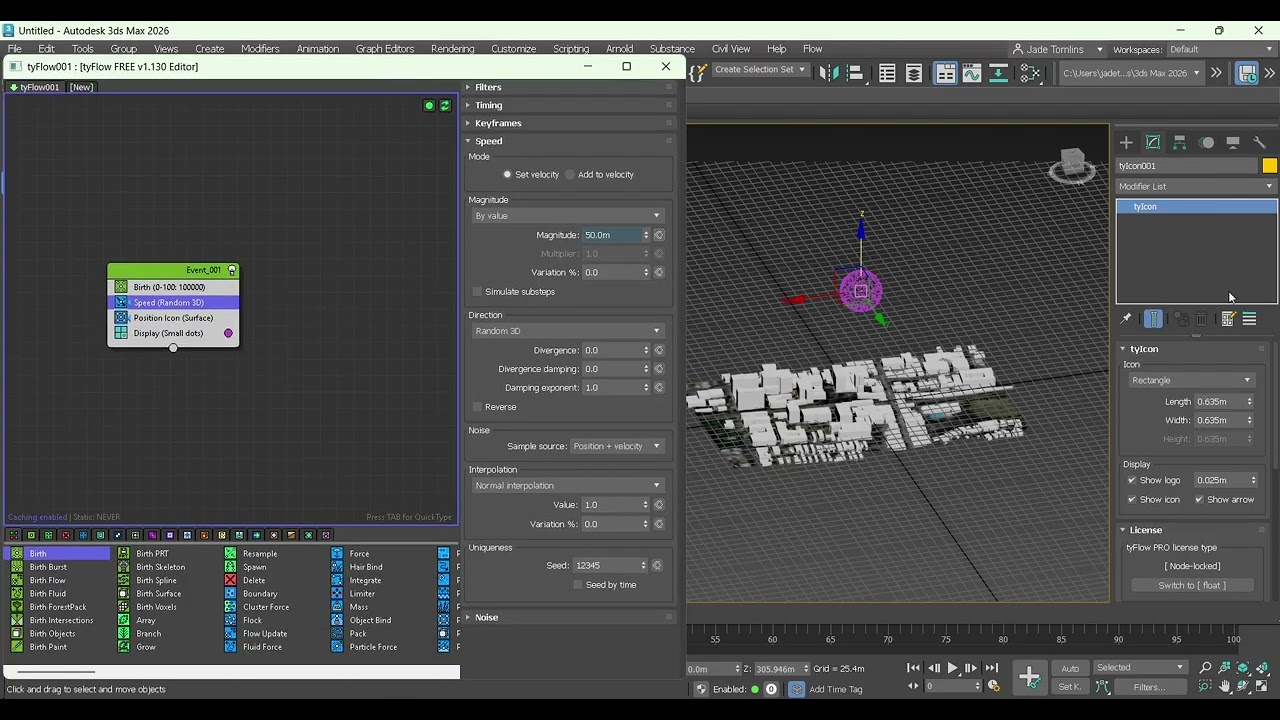Select the Birth Paint operator
The width and height of the screenshot is (1280, 720).
point(48,647)
